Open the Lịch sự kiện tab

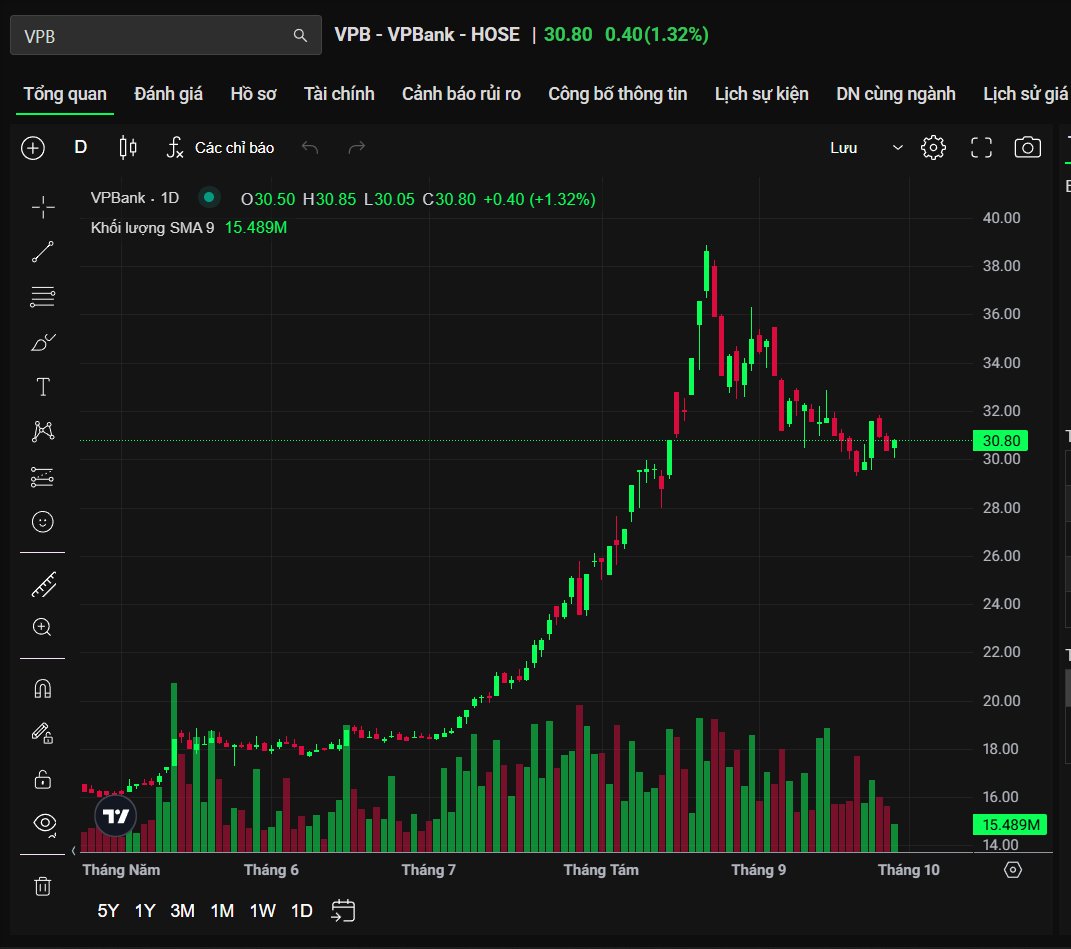[x=762, y=94]
